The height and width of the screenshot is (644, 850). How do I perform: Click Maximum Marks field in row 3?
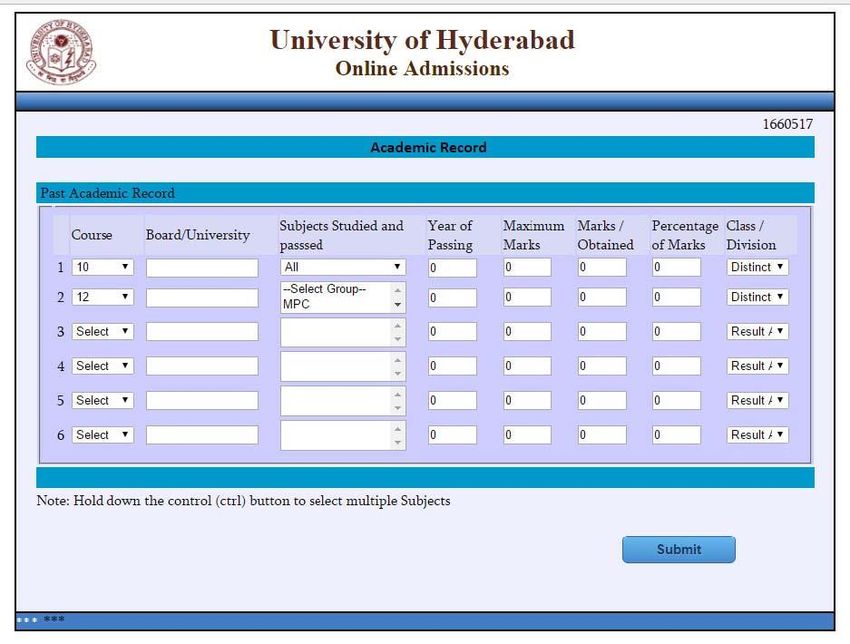527,332
